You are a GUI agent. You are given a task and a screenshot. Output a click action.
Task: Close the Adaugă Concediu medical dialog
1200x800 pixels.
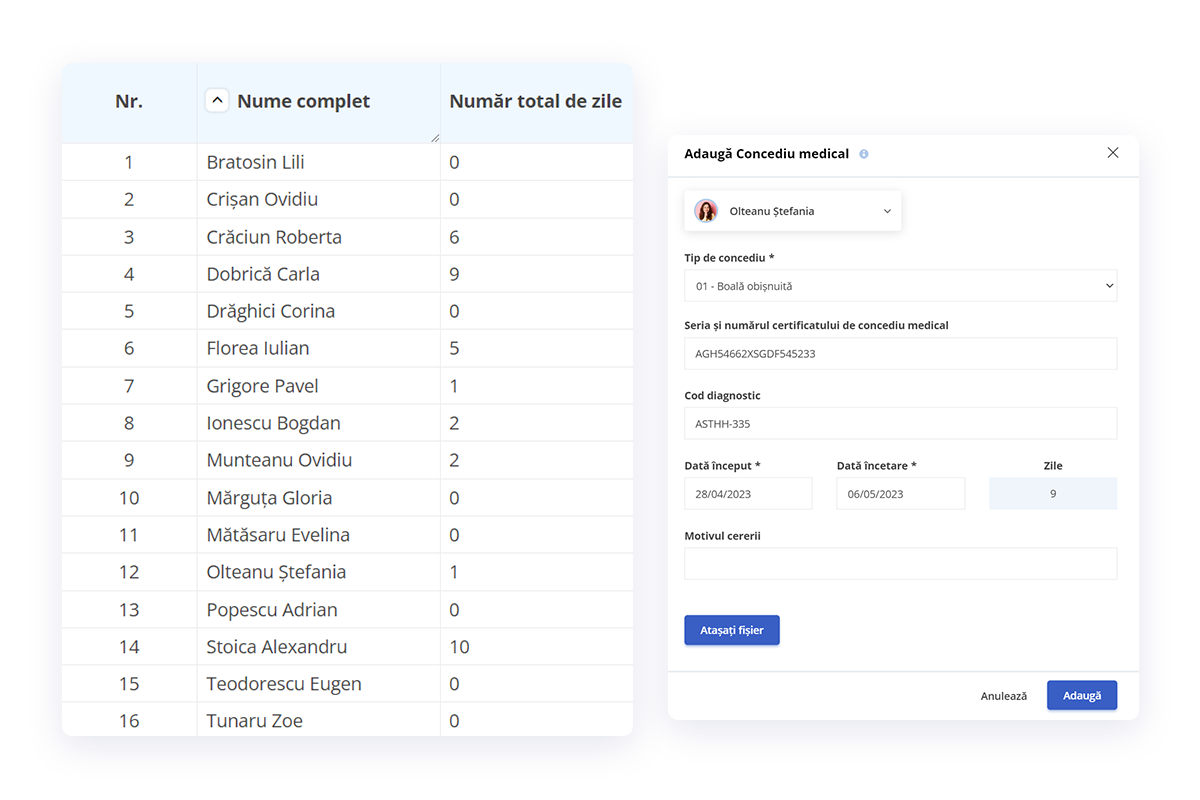click(x=1113, y=153)
